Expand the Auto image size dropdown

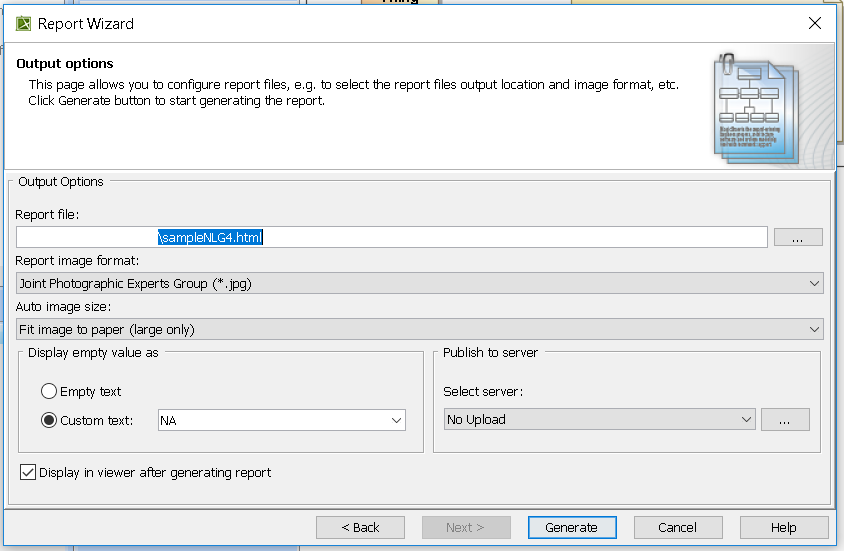point(419,329)
